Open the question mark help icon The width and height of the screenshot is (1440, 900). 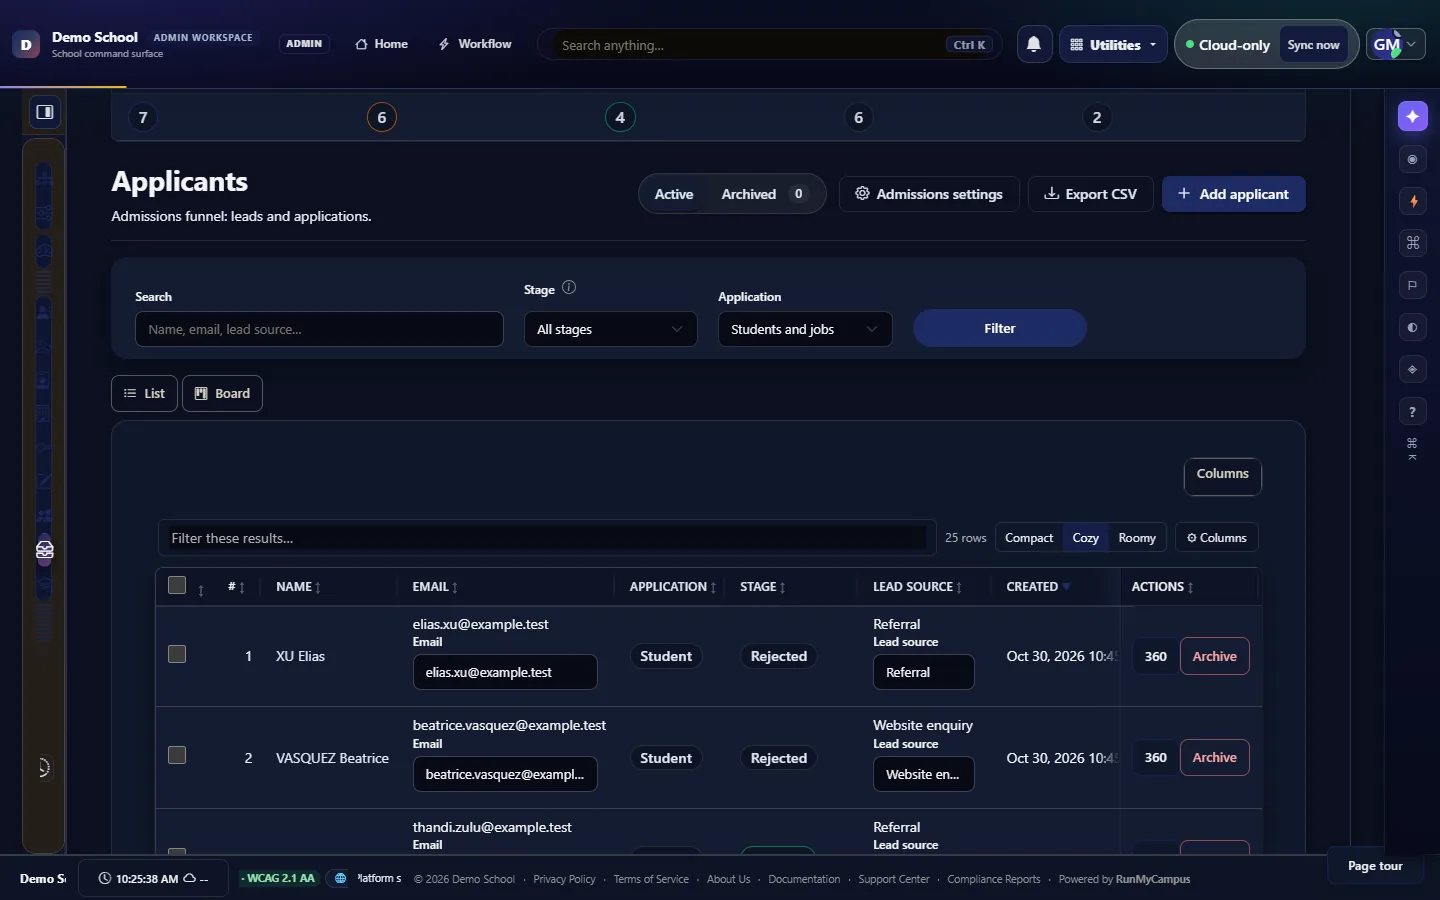point(1412,411)
